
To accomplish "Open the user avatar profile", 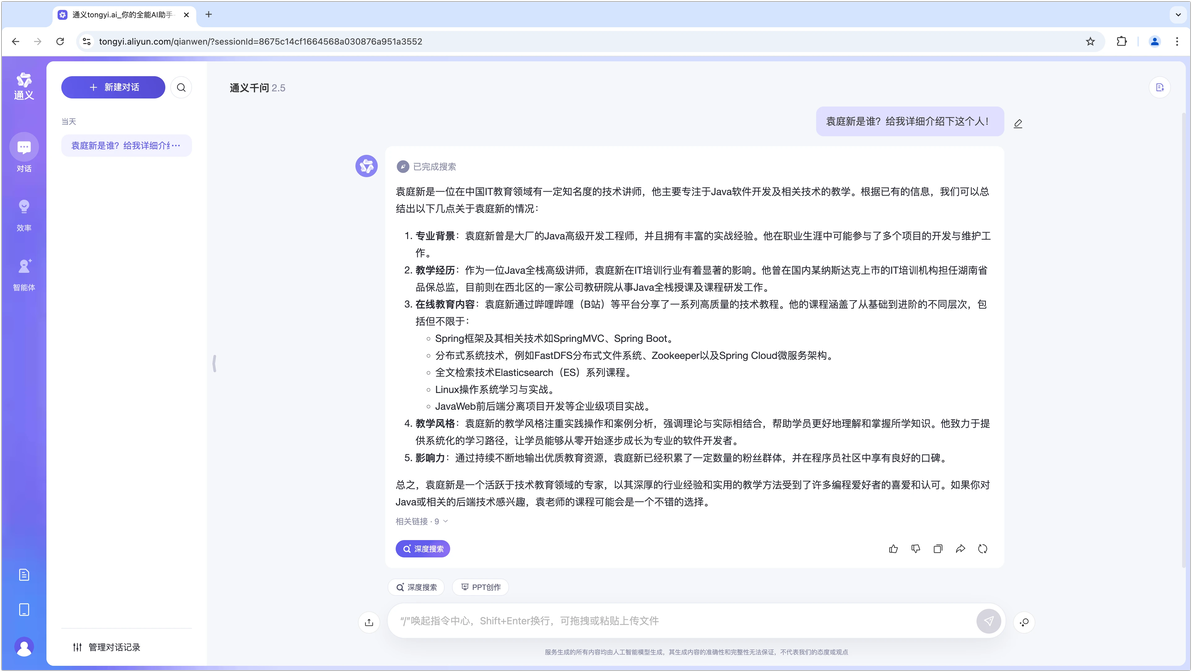I will click(x=24, y=647).
